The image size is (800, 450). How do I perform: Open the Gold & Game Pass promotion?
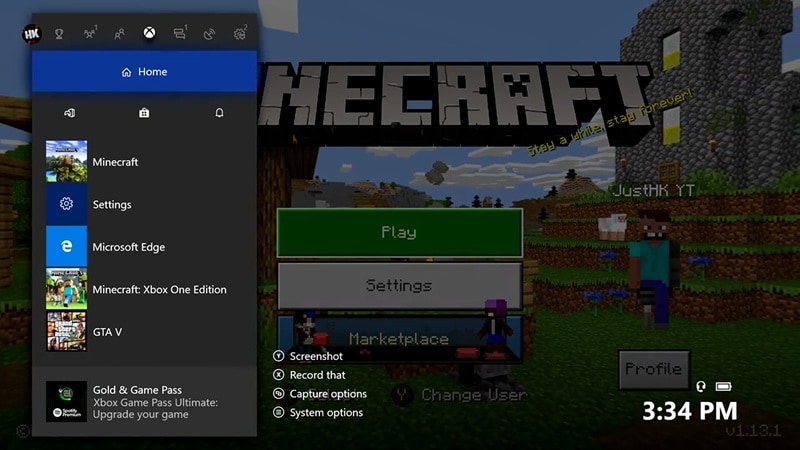click(144, 402)
